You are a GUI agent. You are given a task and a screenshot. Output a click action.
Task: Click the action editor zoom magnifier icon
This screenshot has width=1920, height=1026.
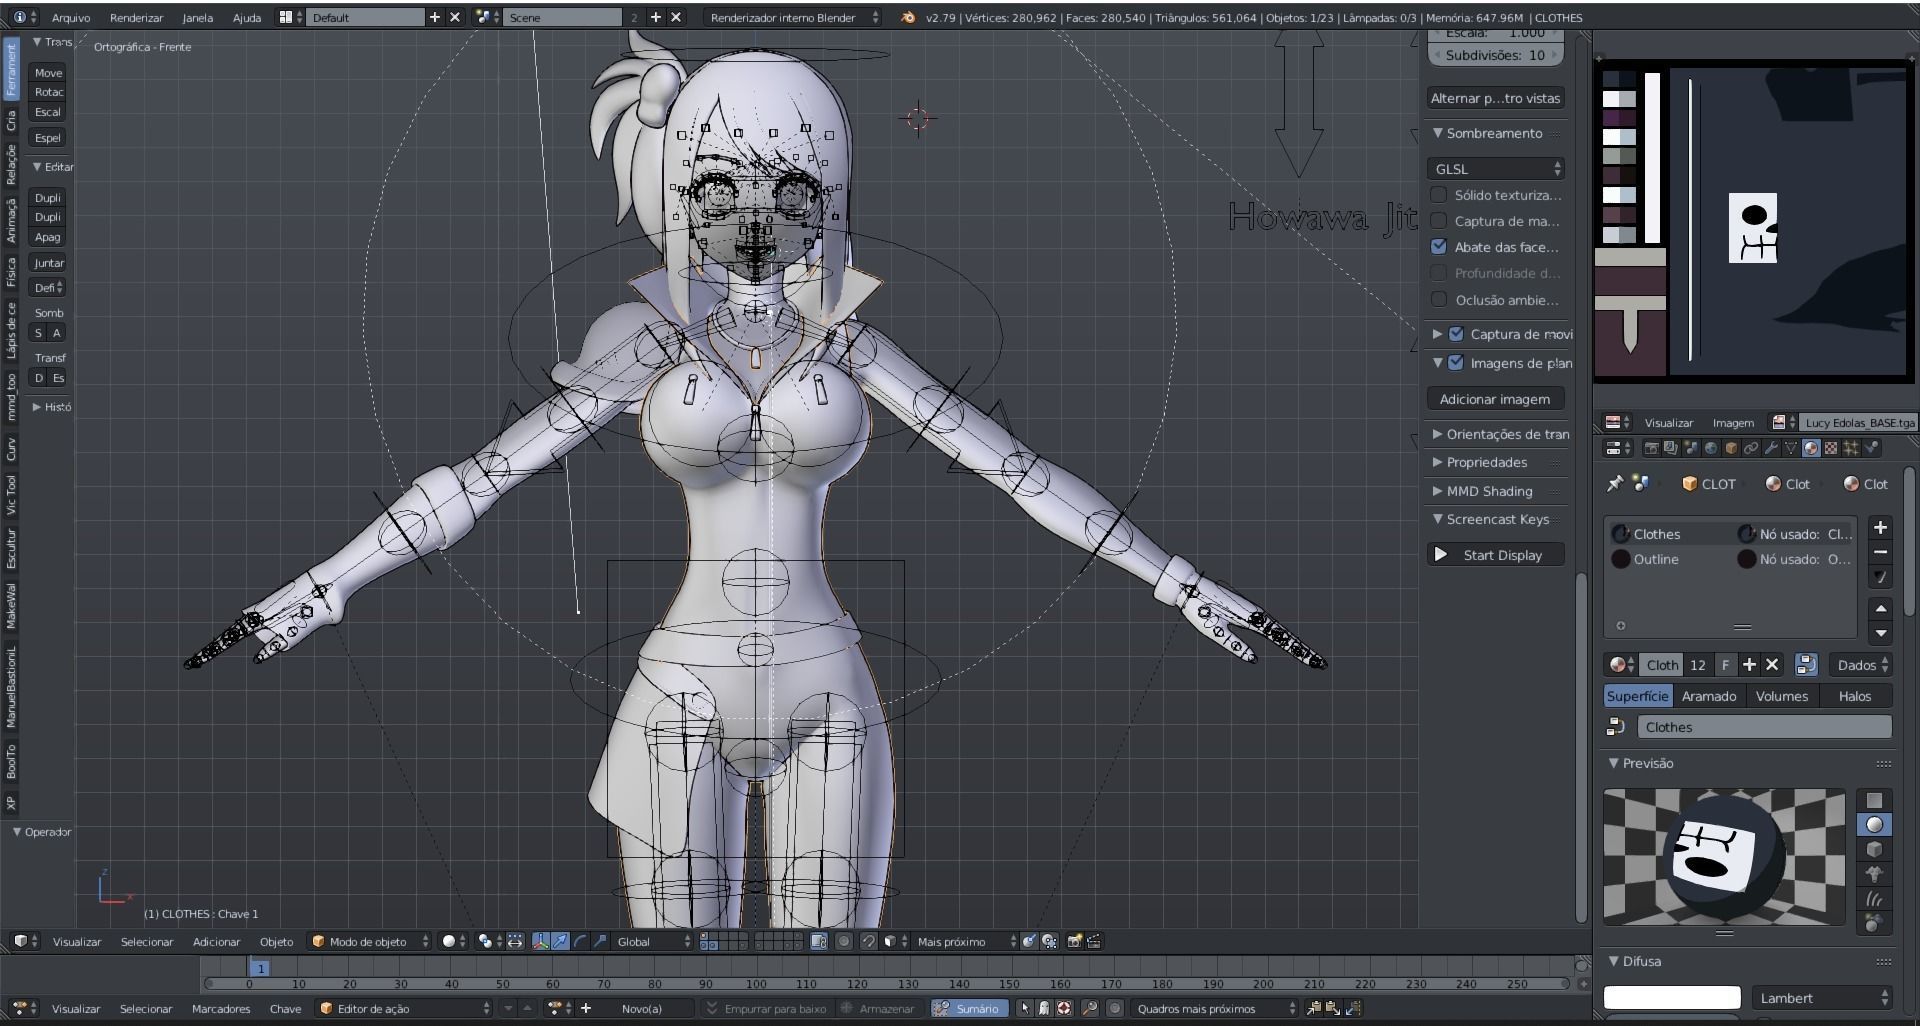point(1090,1008)
